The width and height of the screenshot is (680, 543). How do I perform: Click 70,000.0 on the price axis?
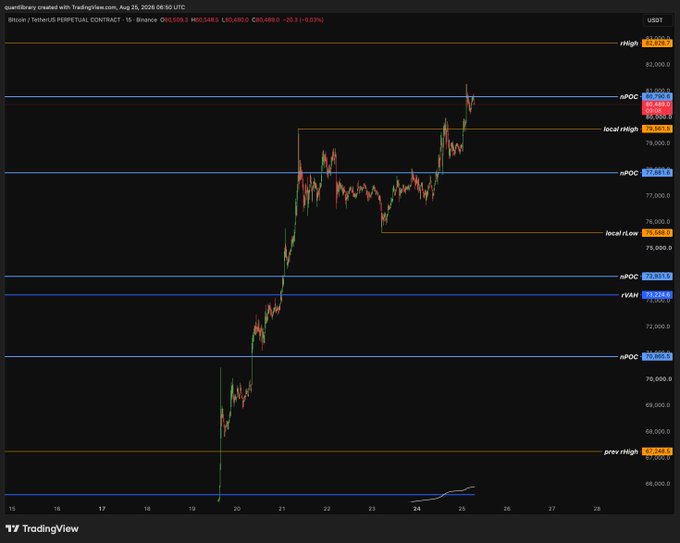(x=658, y=379)
